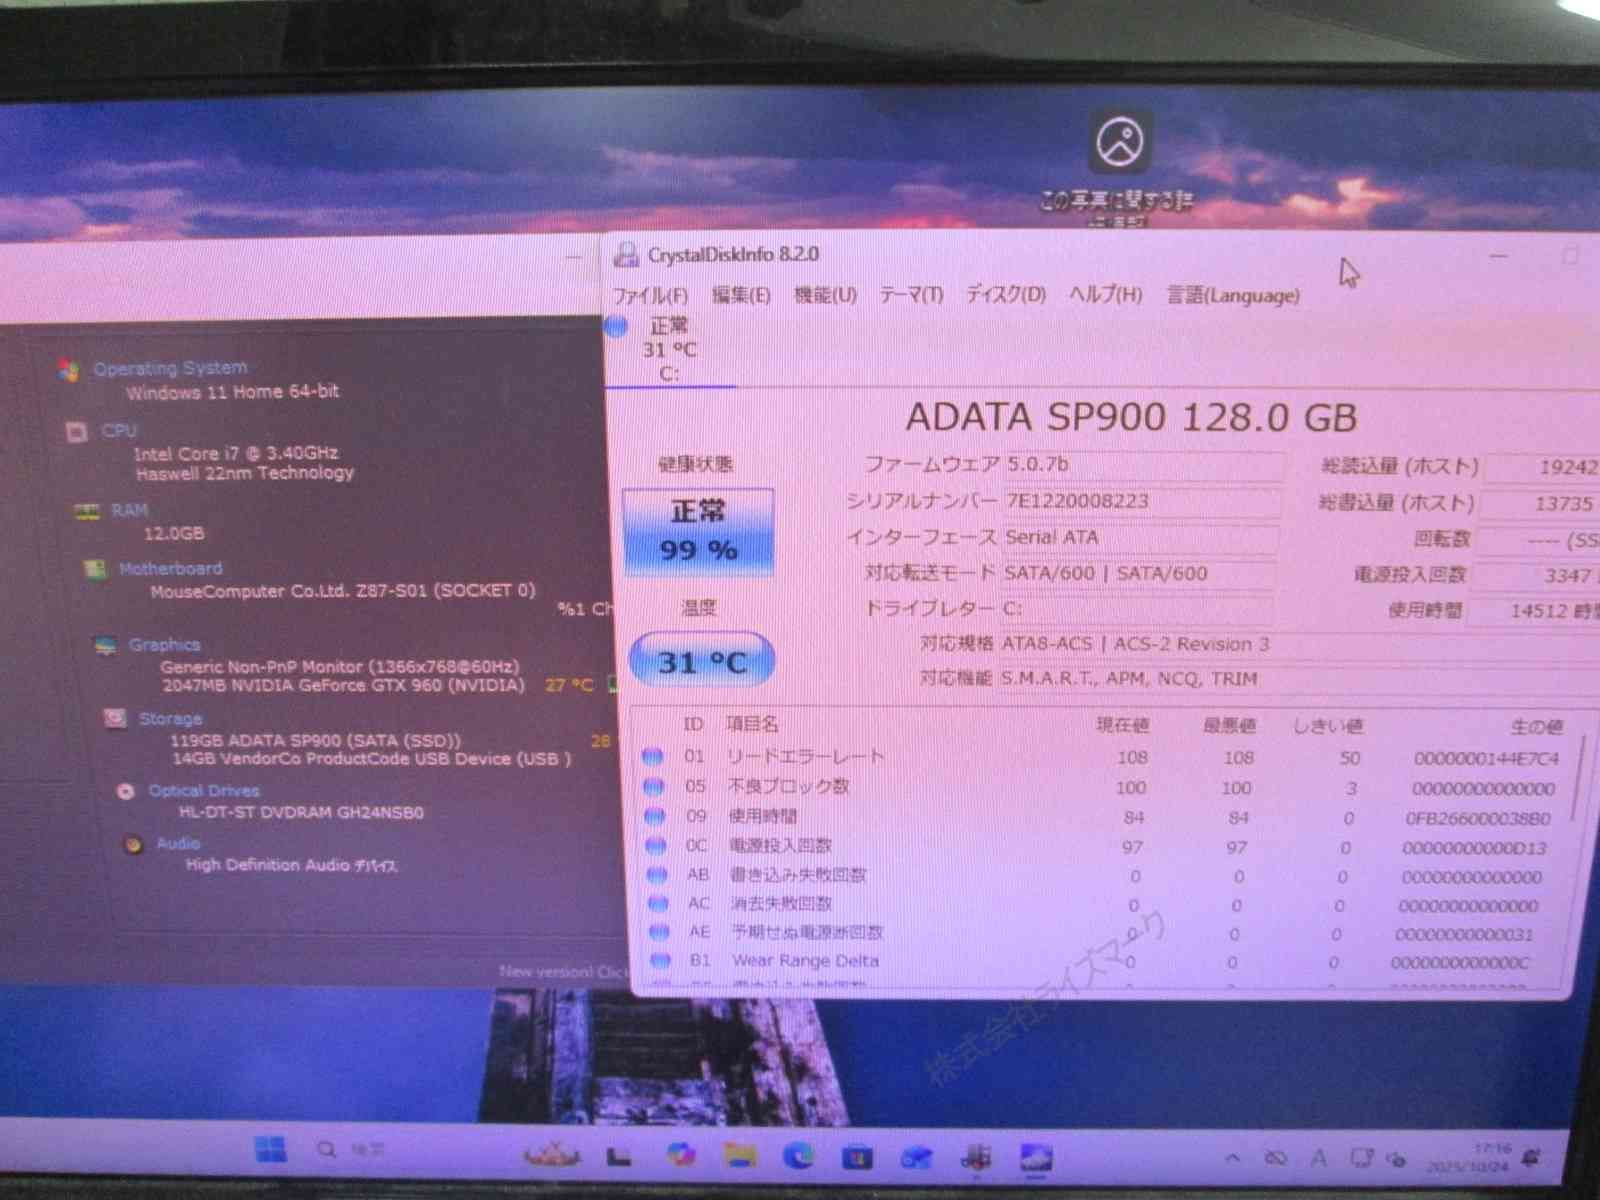This screenshot has width=1600, height=1200.
Task: Click the taskbar search box
Action: 350,1150
